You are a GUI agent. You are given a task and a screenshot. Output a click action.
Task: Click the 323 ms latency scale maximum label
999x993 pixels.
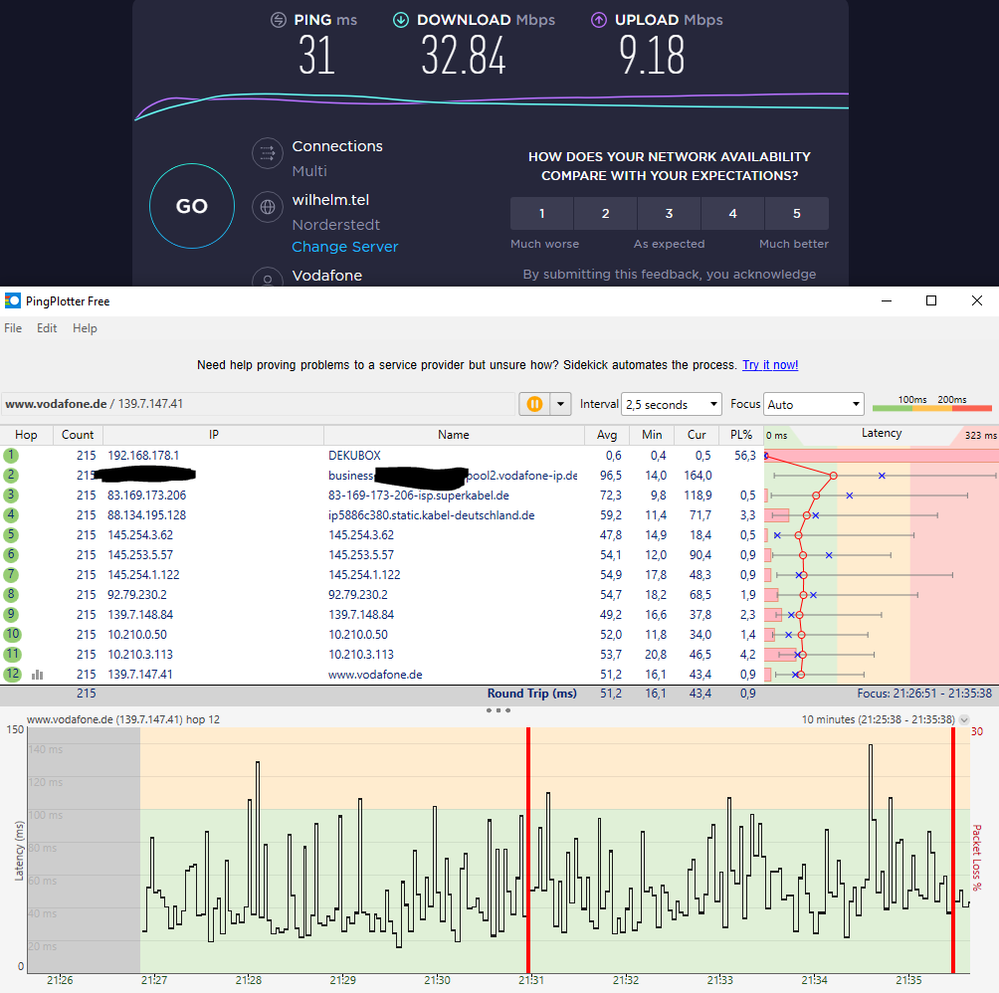click(981, 436)
